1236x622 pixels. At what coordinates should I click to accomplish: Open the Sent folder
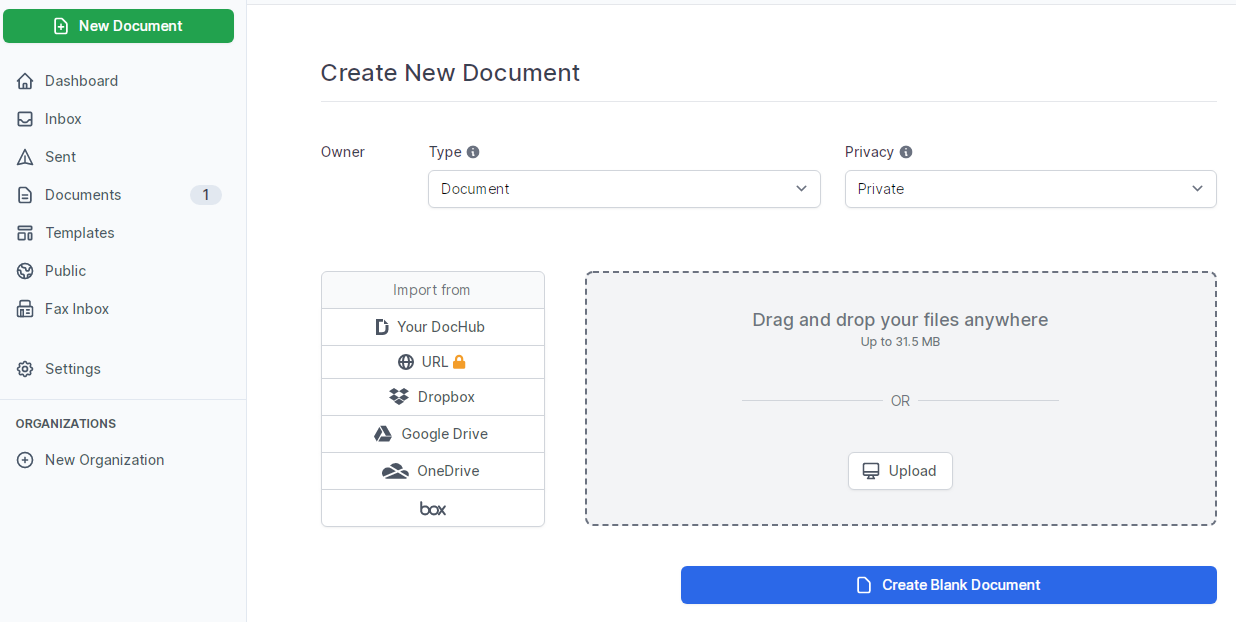(23, 157)
